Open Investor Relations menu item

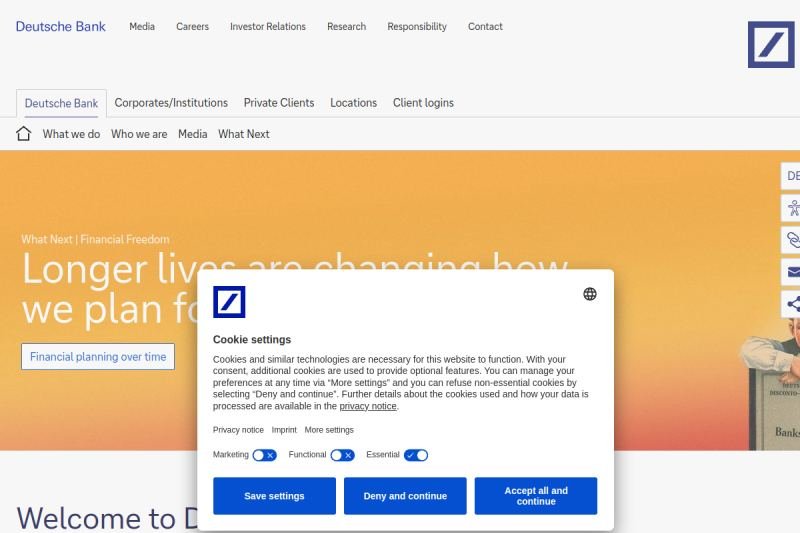[x=268, y=27]
